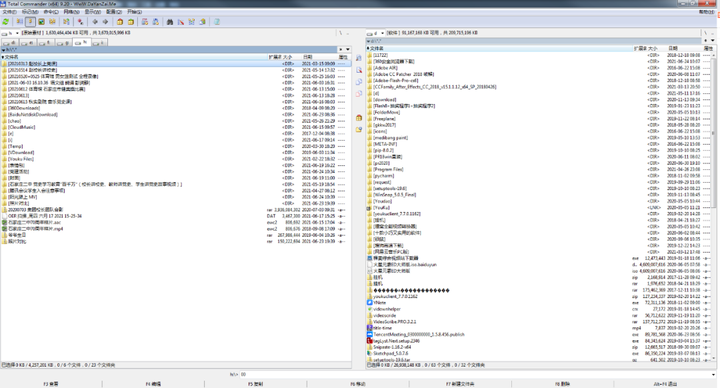Switch to brief view with the toolbar icon
Image resolution: width=720 pixels, height=388 pixels.
pos(19,22)
